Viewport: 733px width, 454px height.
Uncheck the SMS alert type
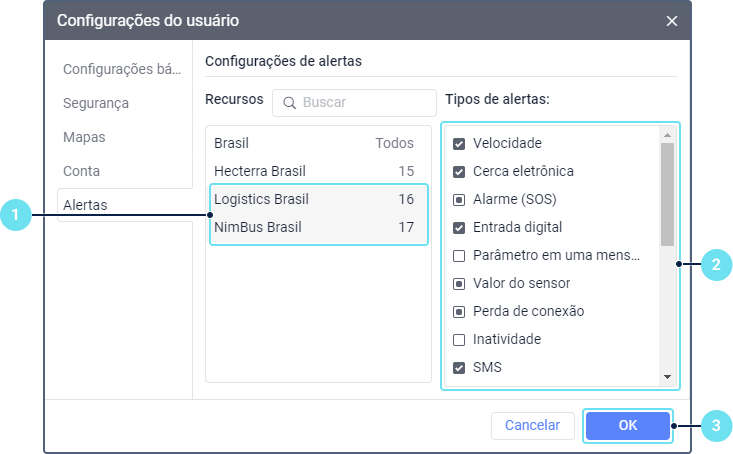[459, 367]
